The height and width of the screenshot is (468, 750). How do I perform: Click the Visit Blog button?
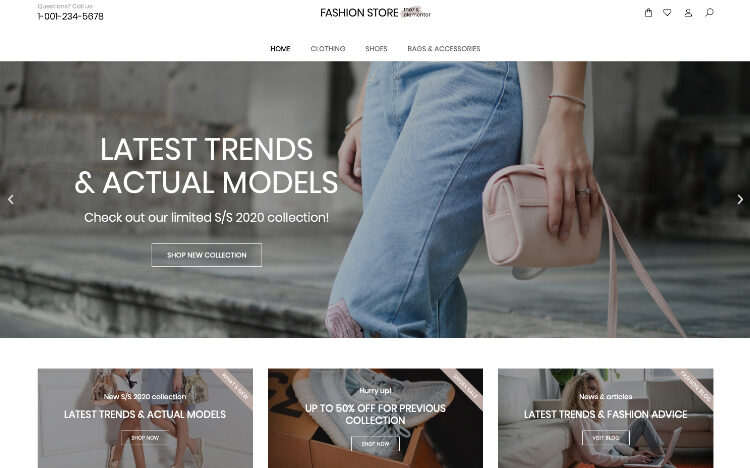tap(606, 437)
